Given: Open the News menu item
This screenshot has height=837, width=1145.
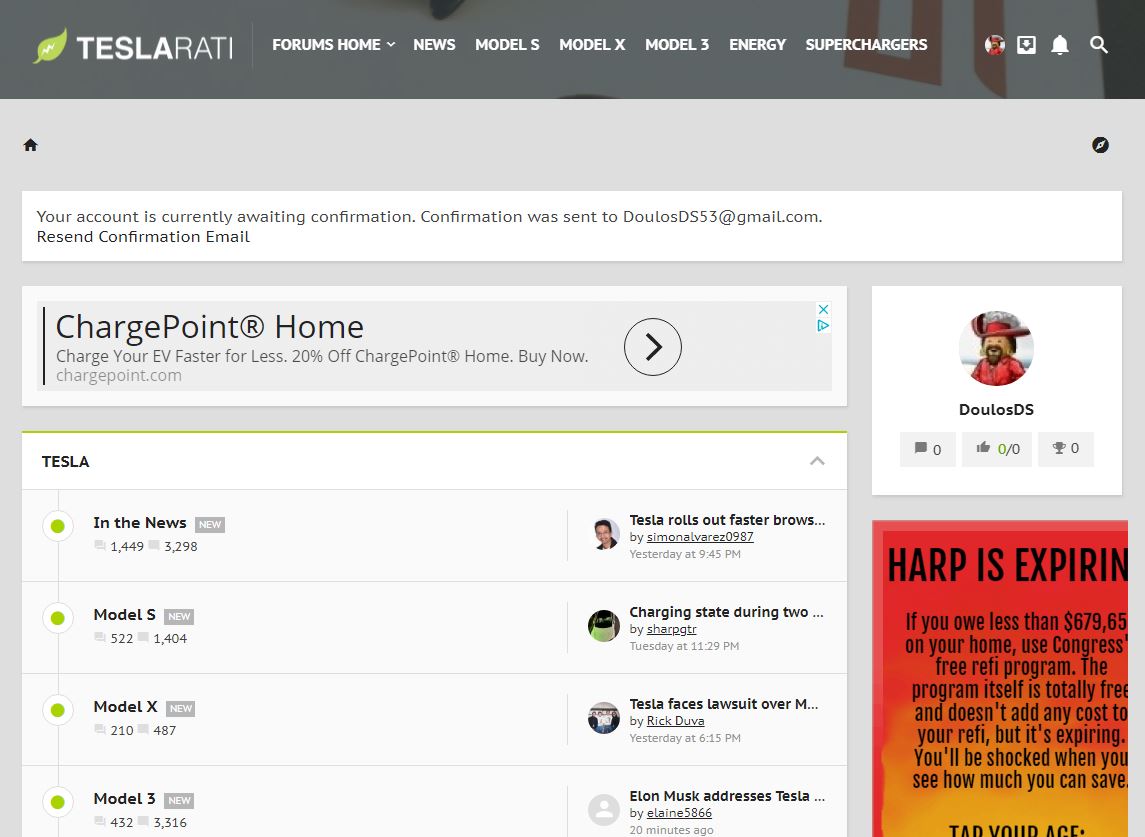Looking at the screenshot, I should tap(434, 45).
